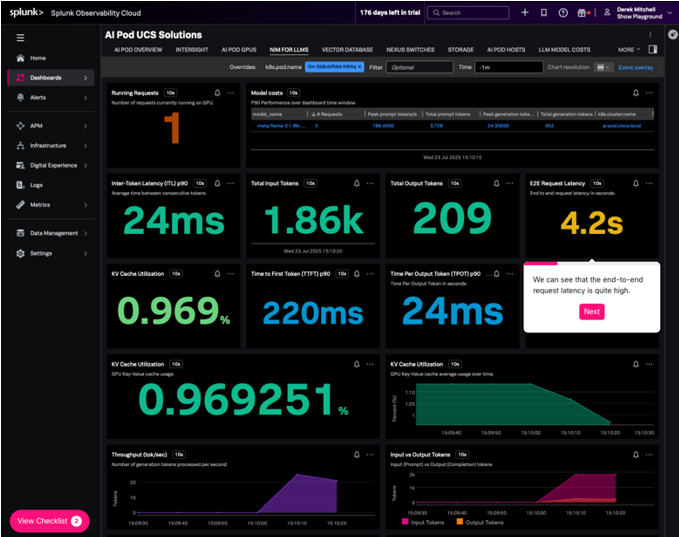Open the bookmarks icon in header
The width and height of the screenshot is (679, 537).
(544, 13)
